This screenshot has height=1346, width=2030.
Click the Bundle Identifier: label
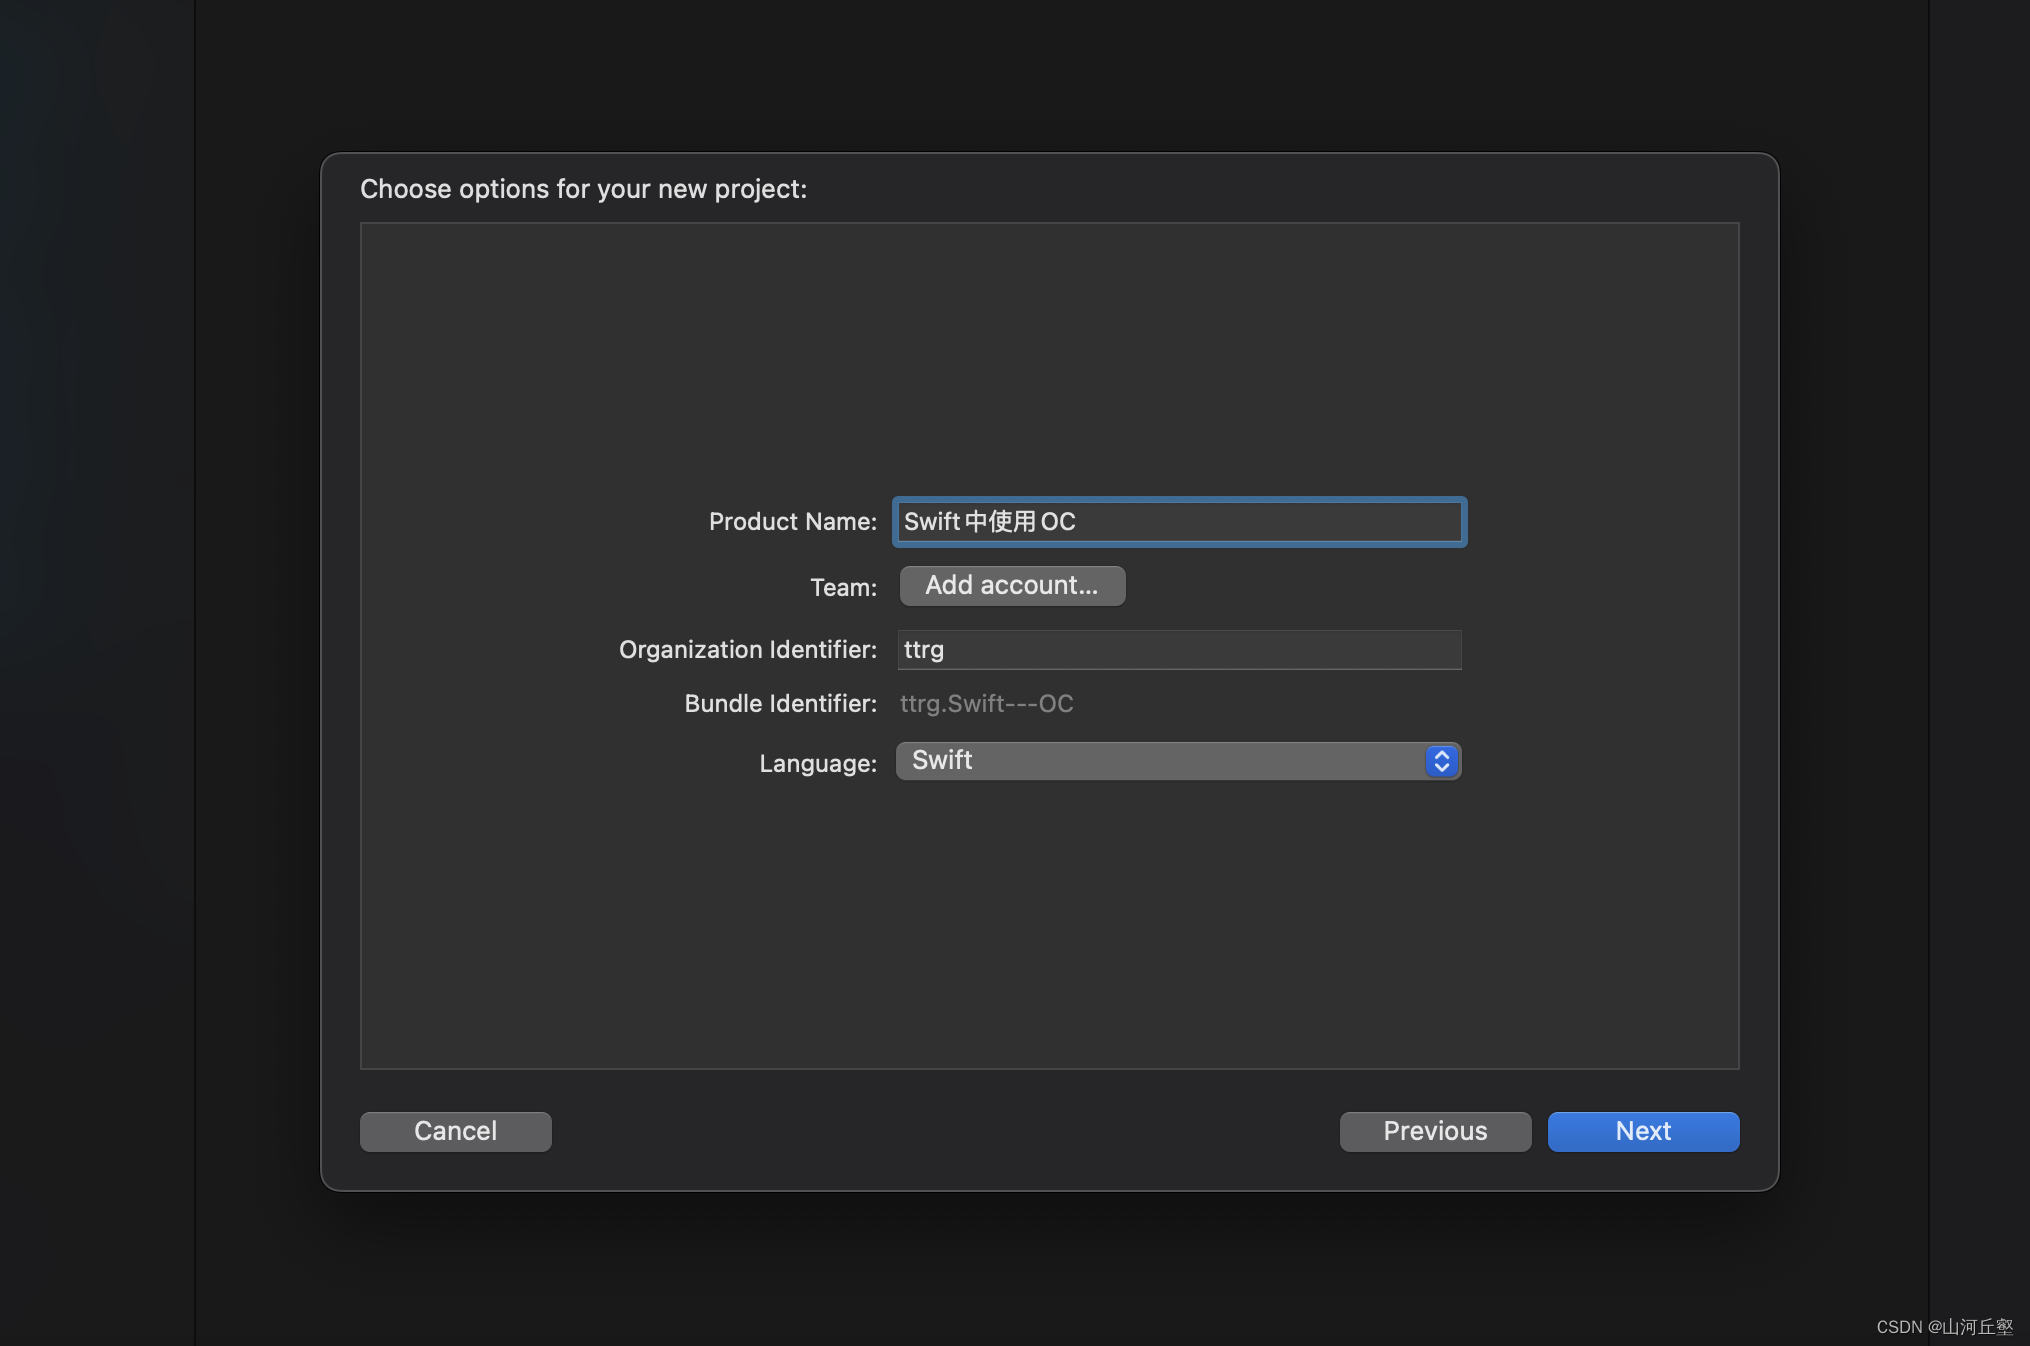[780, 704]
